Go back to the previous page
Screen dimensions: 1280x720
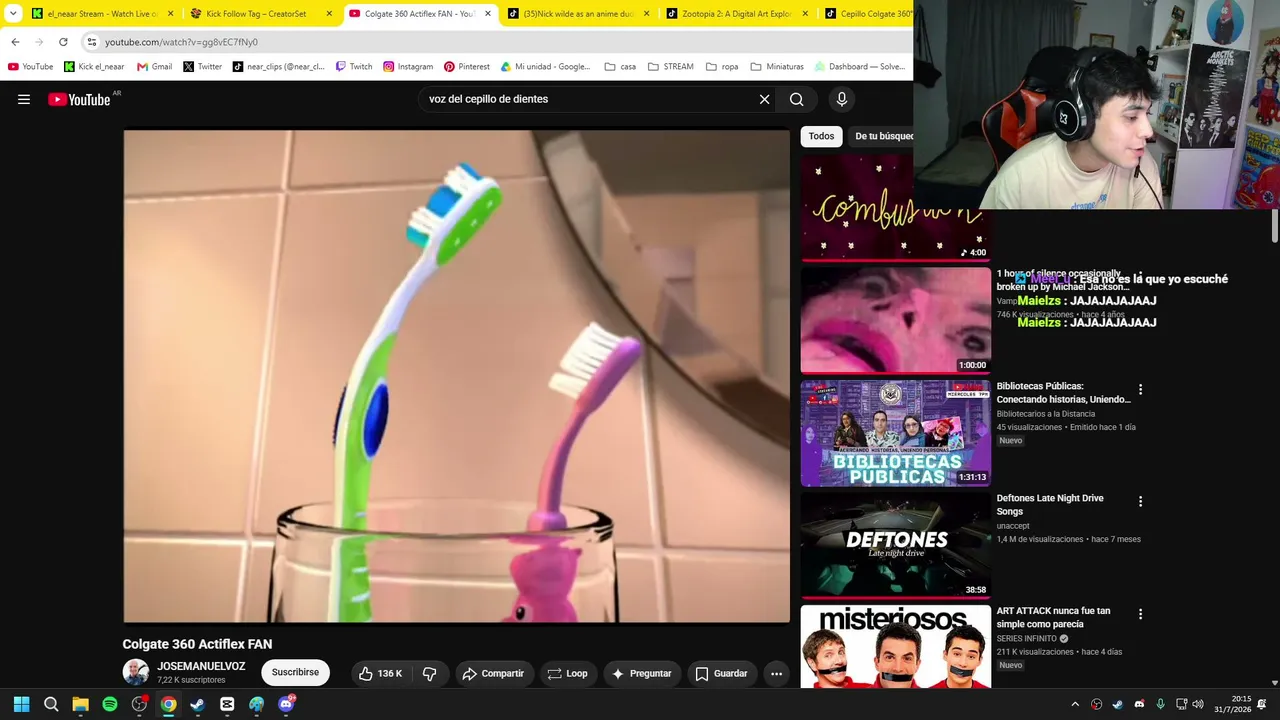pyautogui.click(x=15, y=42)
